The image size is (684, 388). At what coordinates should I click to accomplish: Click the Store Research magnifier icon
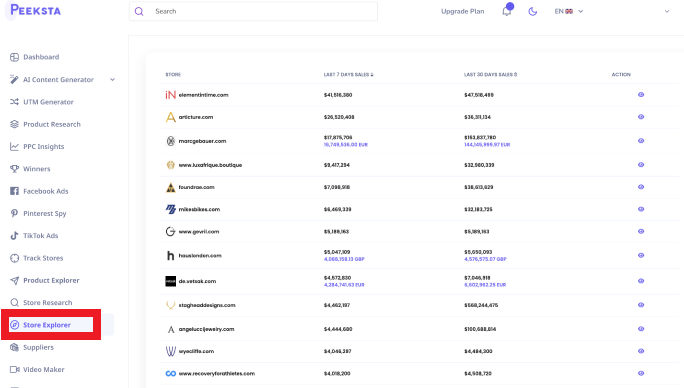pyautogui.click(x=14, y=303)
